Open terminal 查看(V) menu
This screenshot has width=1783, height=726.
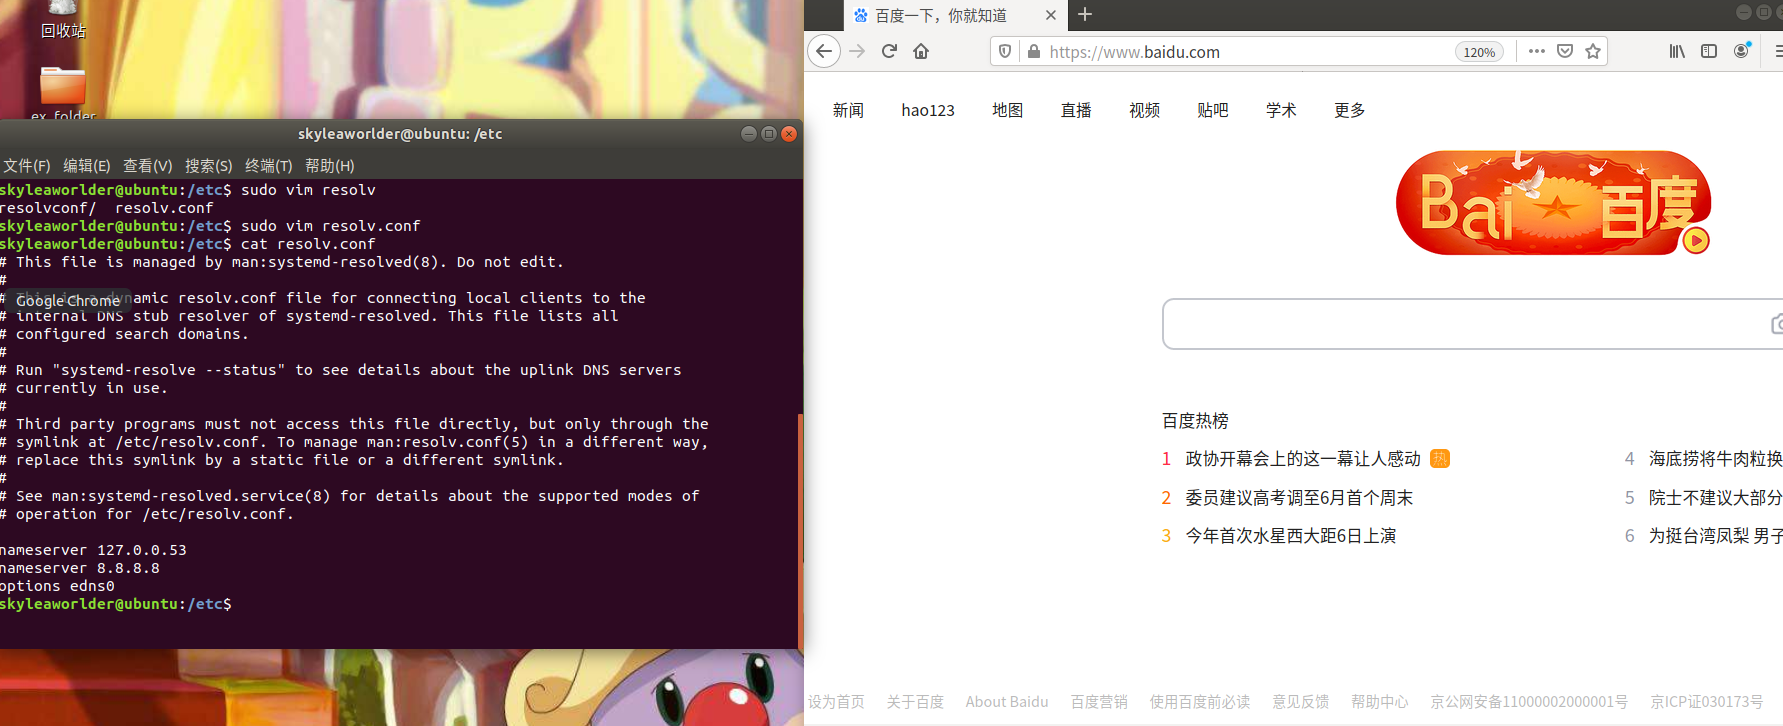click(148, 166)
